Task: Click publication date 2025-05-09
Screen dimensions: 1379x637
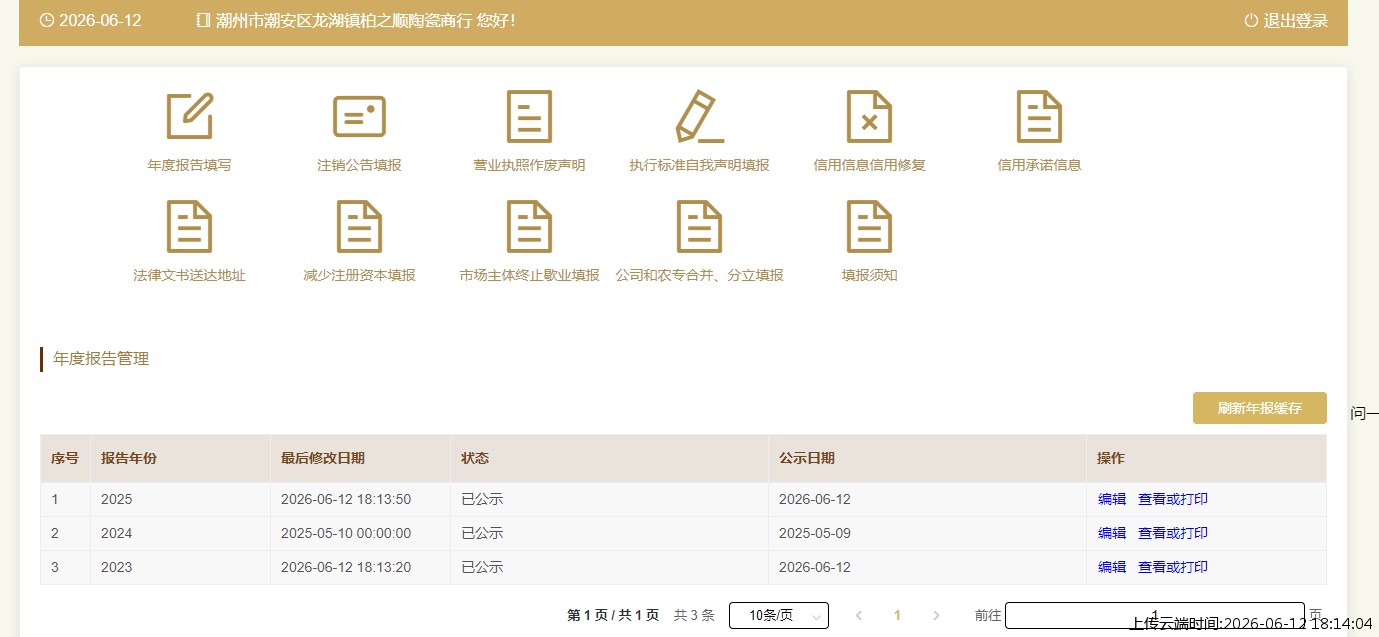Action: (815, 533)
